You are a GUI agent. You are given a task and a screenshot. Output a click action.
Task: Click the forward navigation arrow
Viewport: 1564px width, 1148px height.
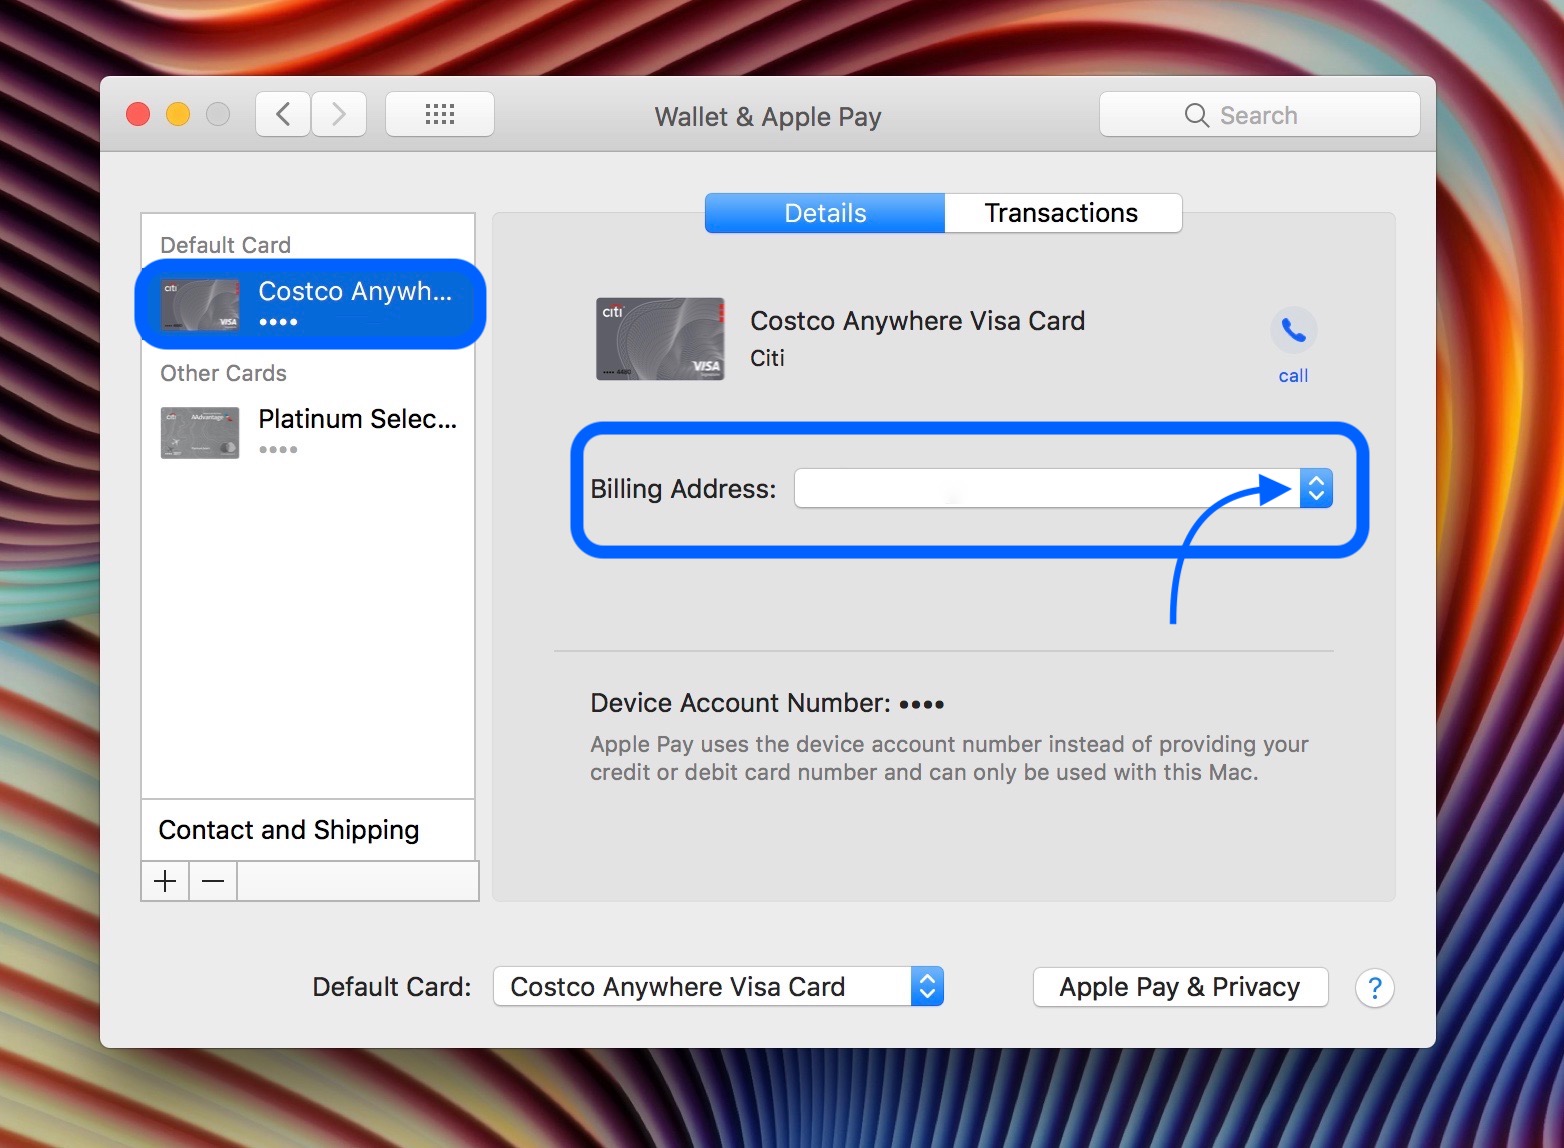coord(339,113)
